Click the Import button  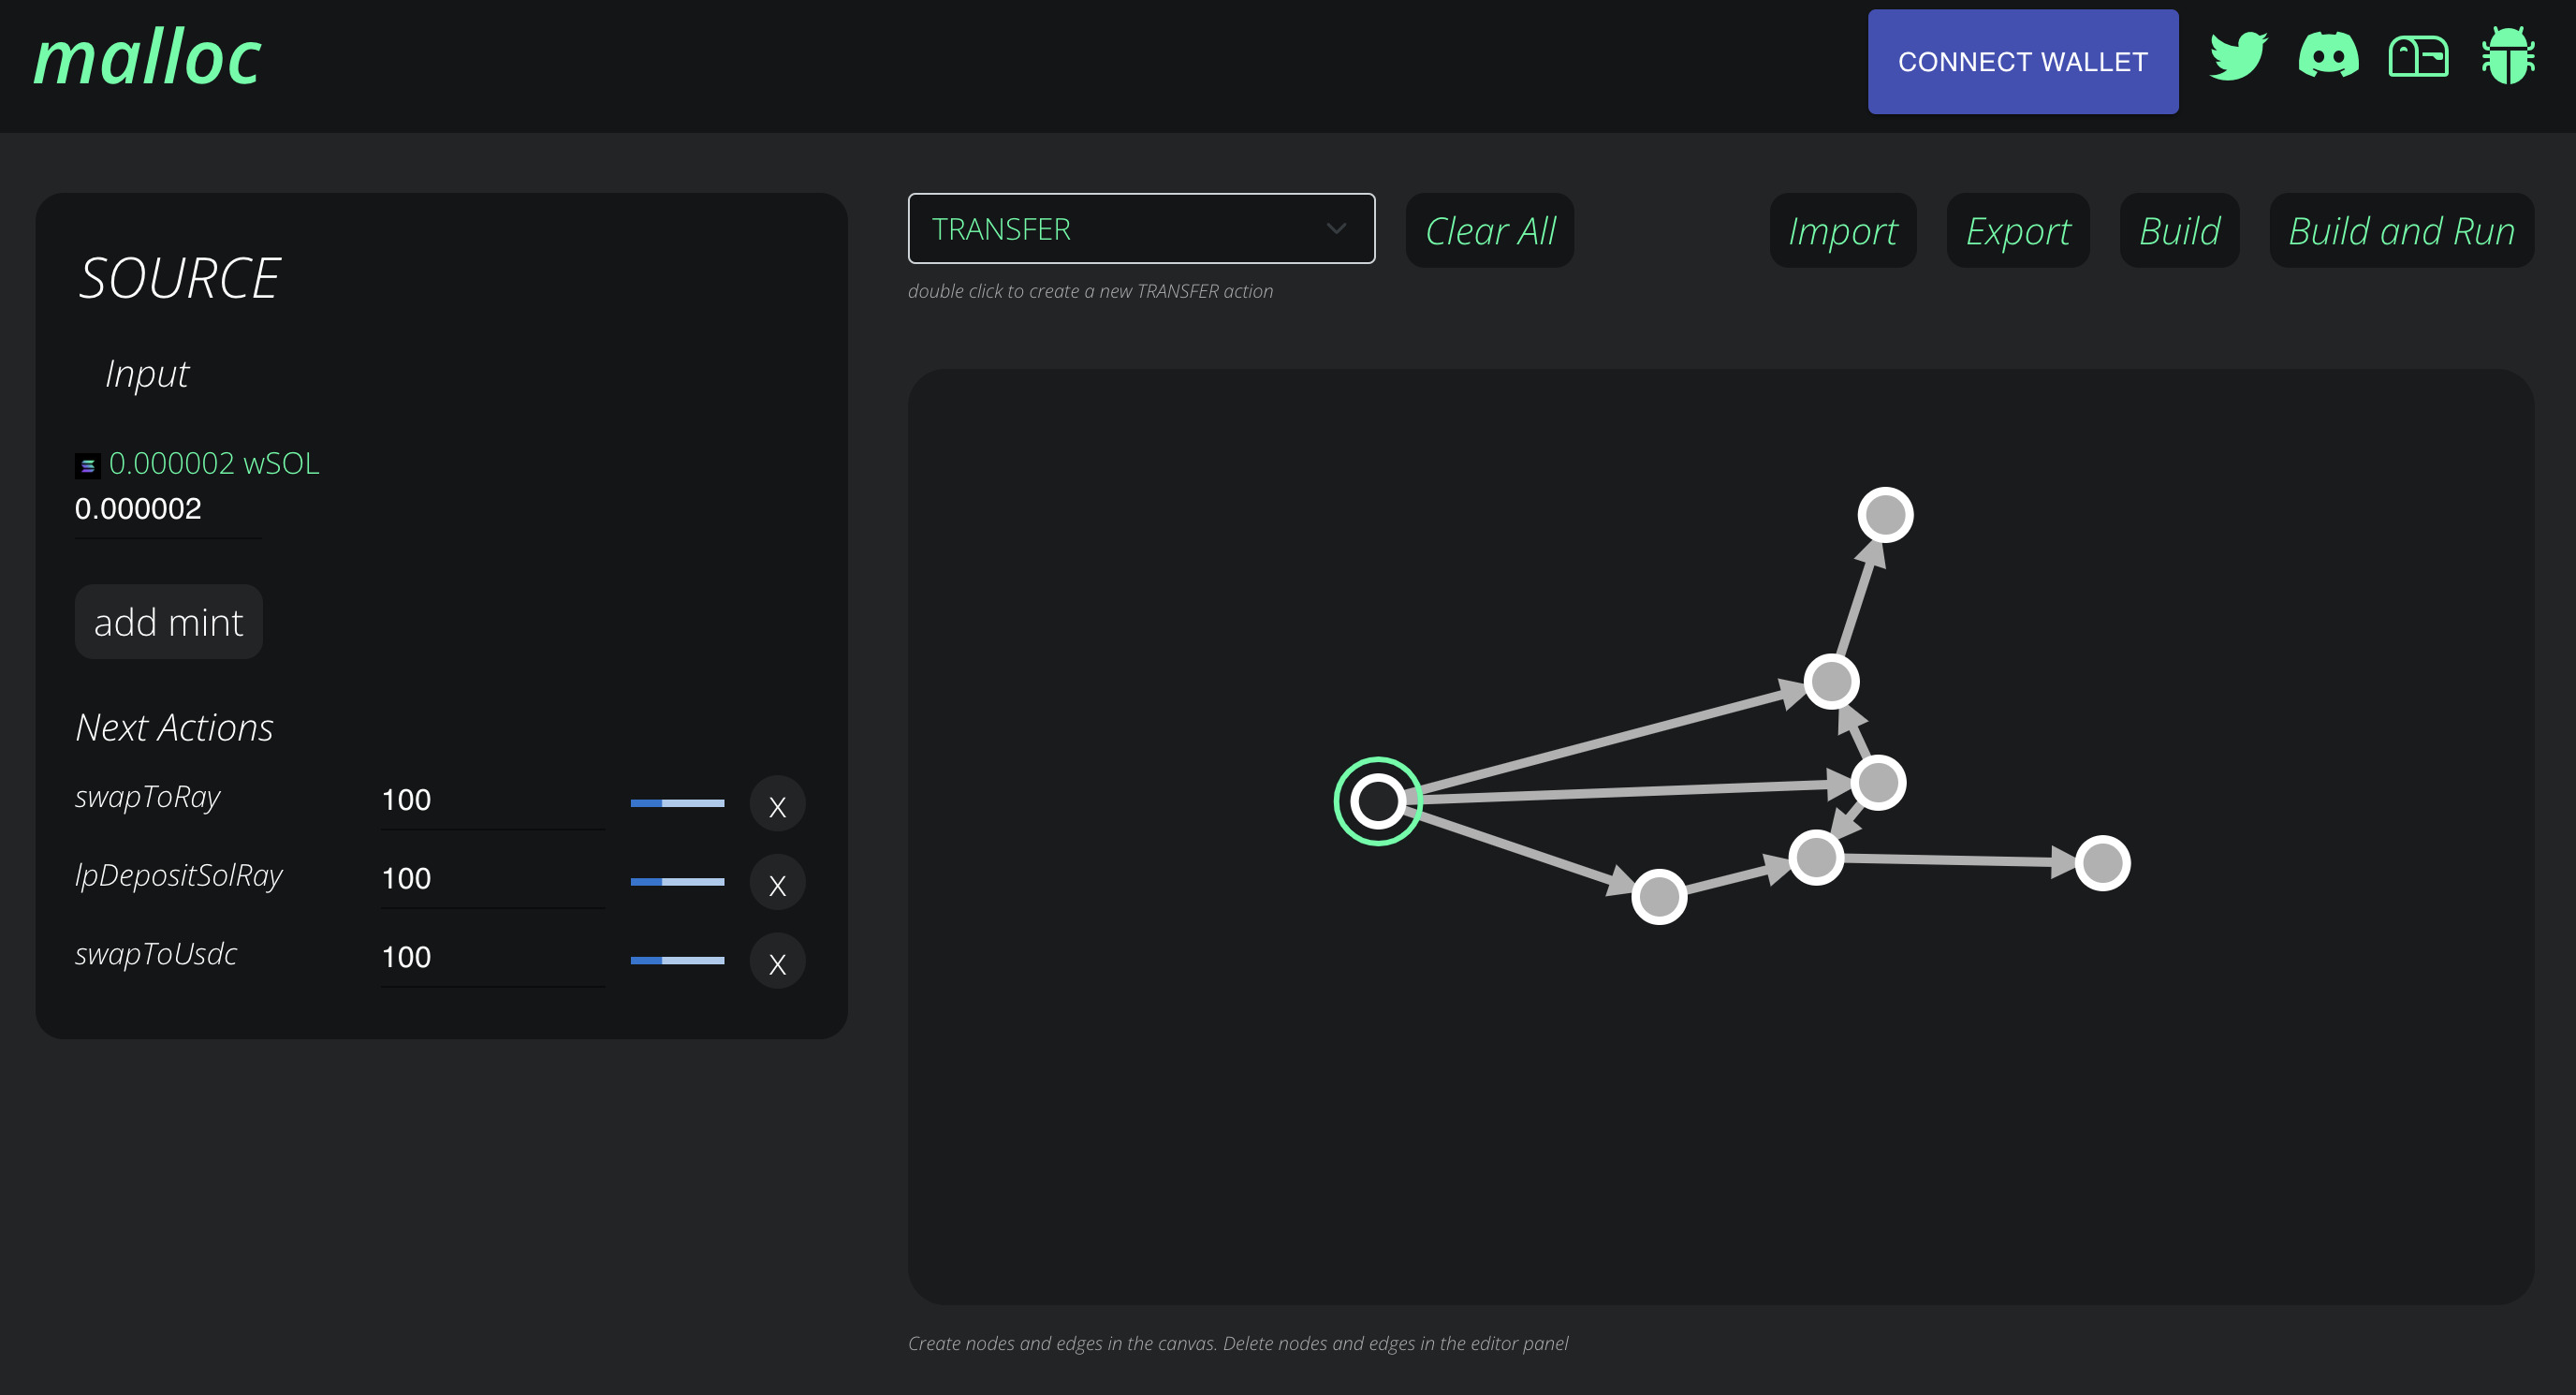(1843, 231)
